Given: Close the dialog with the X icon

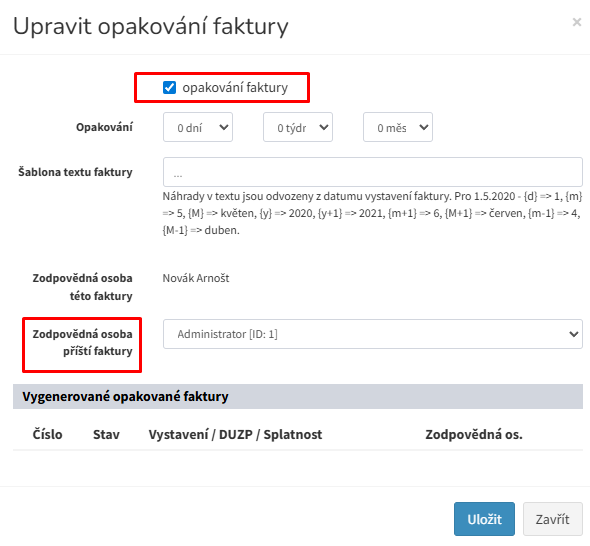Looking at the screenshot, I should (576, 22).
